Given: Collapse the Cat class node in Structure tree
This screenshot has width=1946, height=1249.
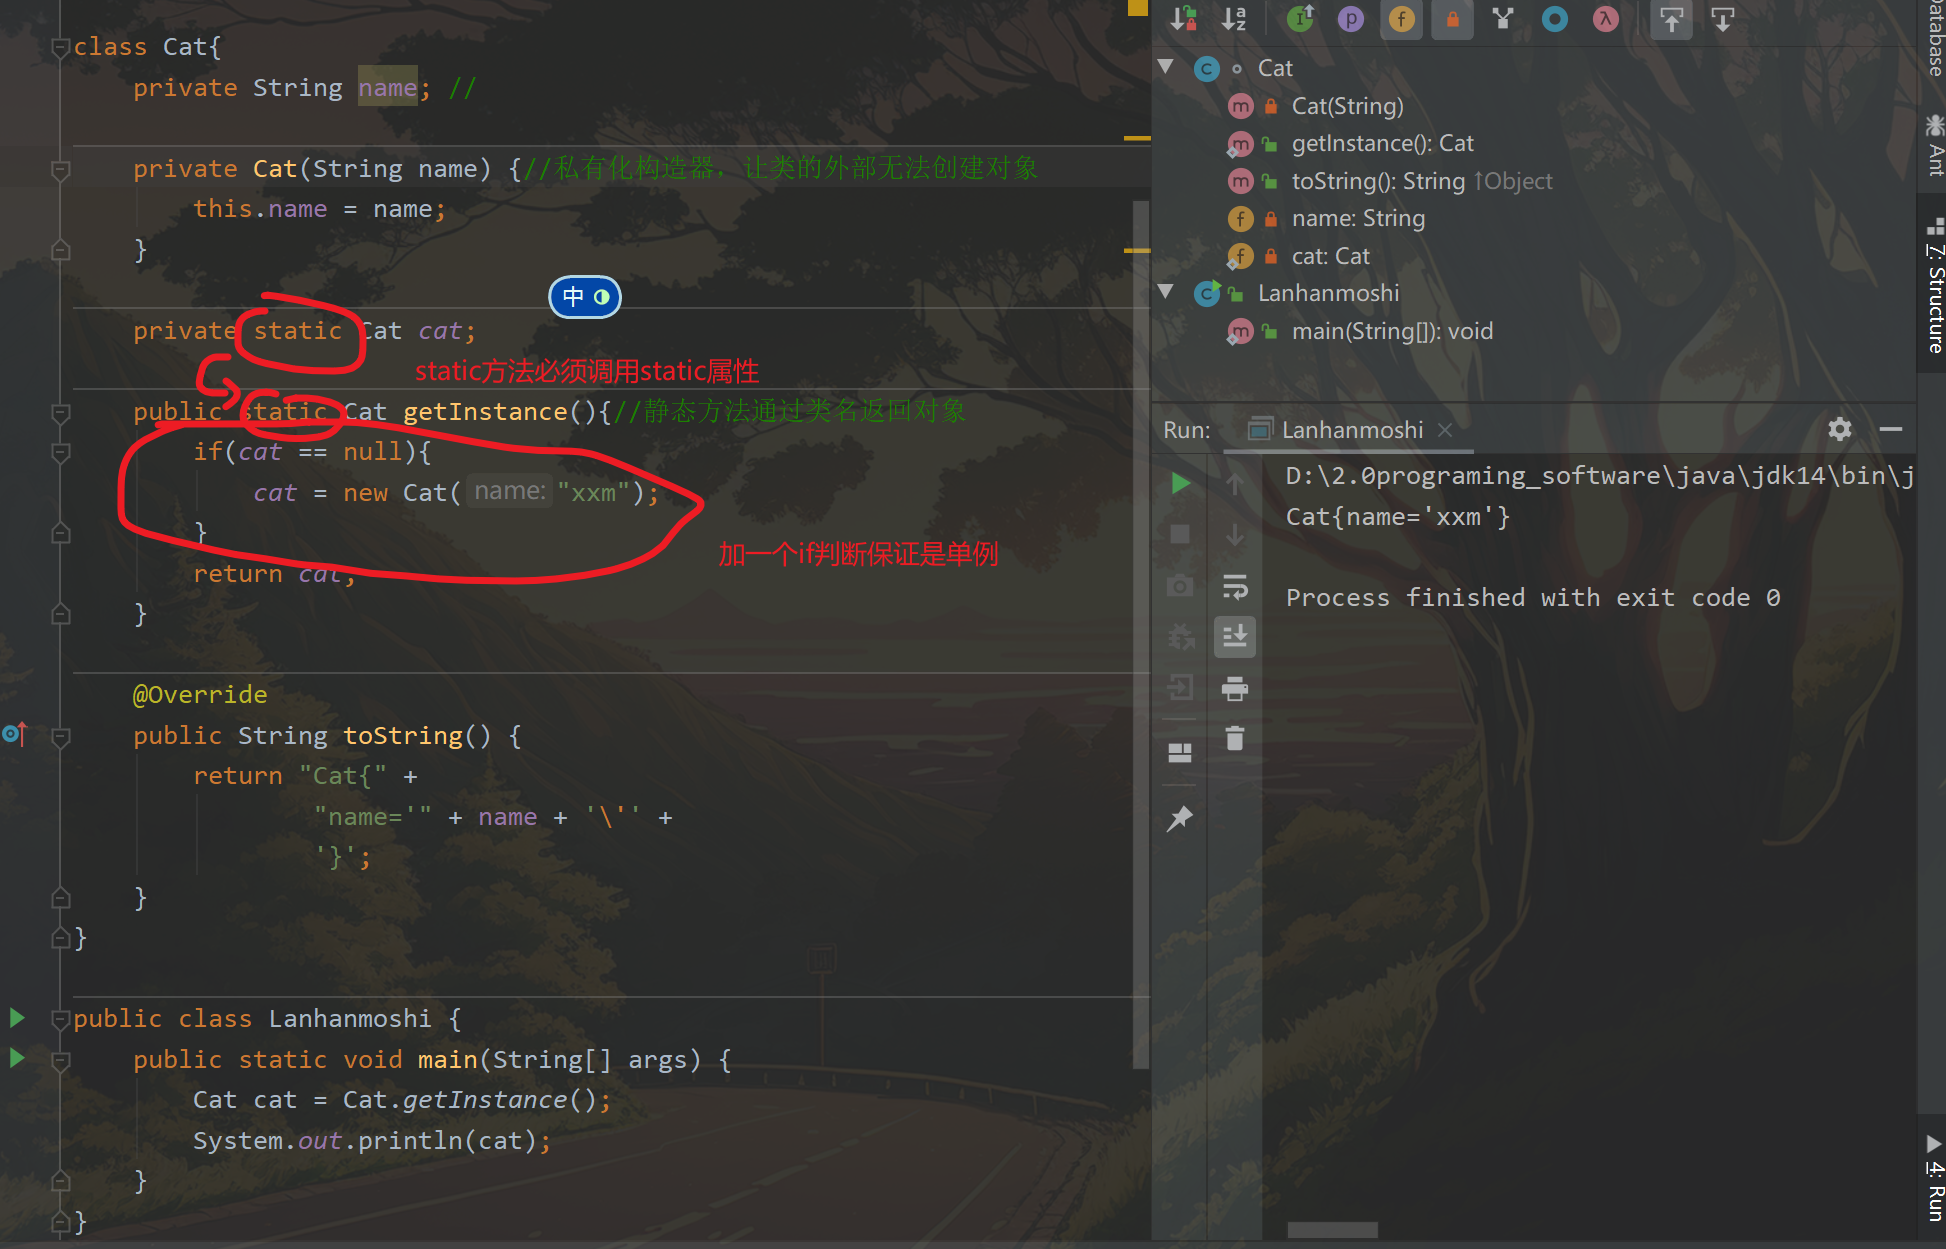Looking at the screenshot, I should point(1165,67).
